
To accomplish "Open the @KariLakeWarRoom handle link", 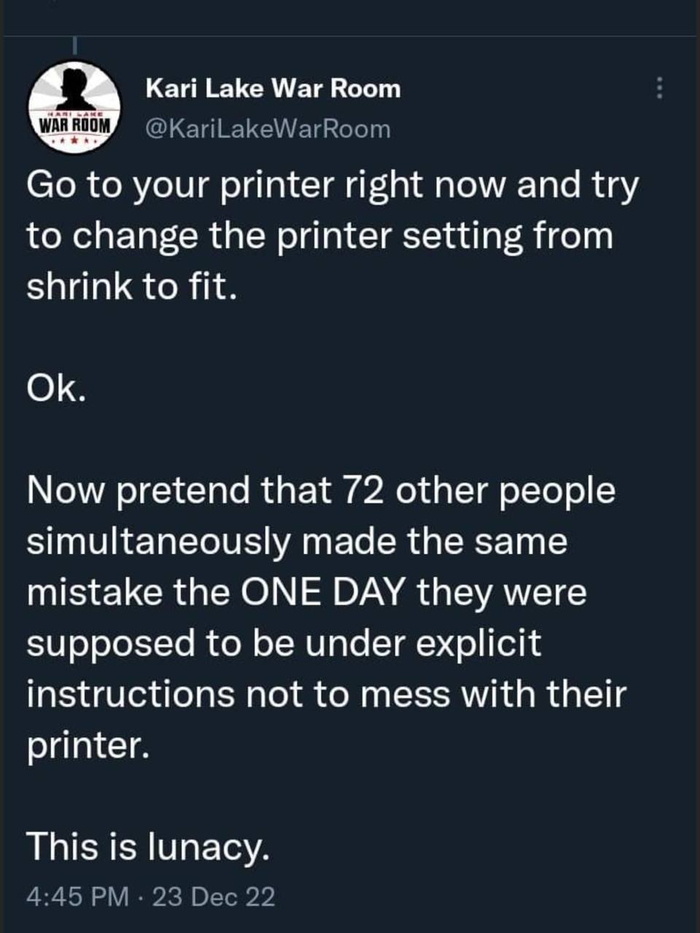I will point(268,129).
